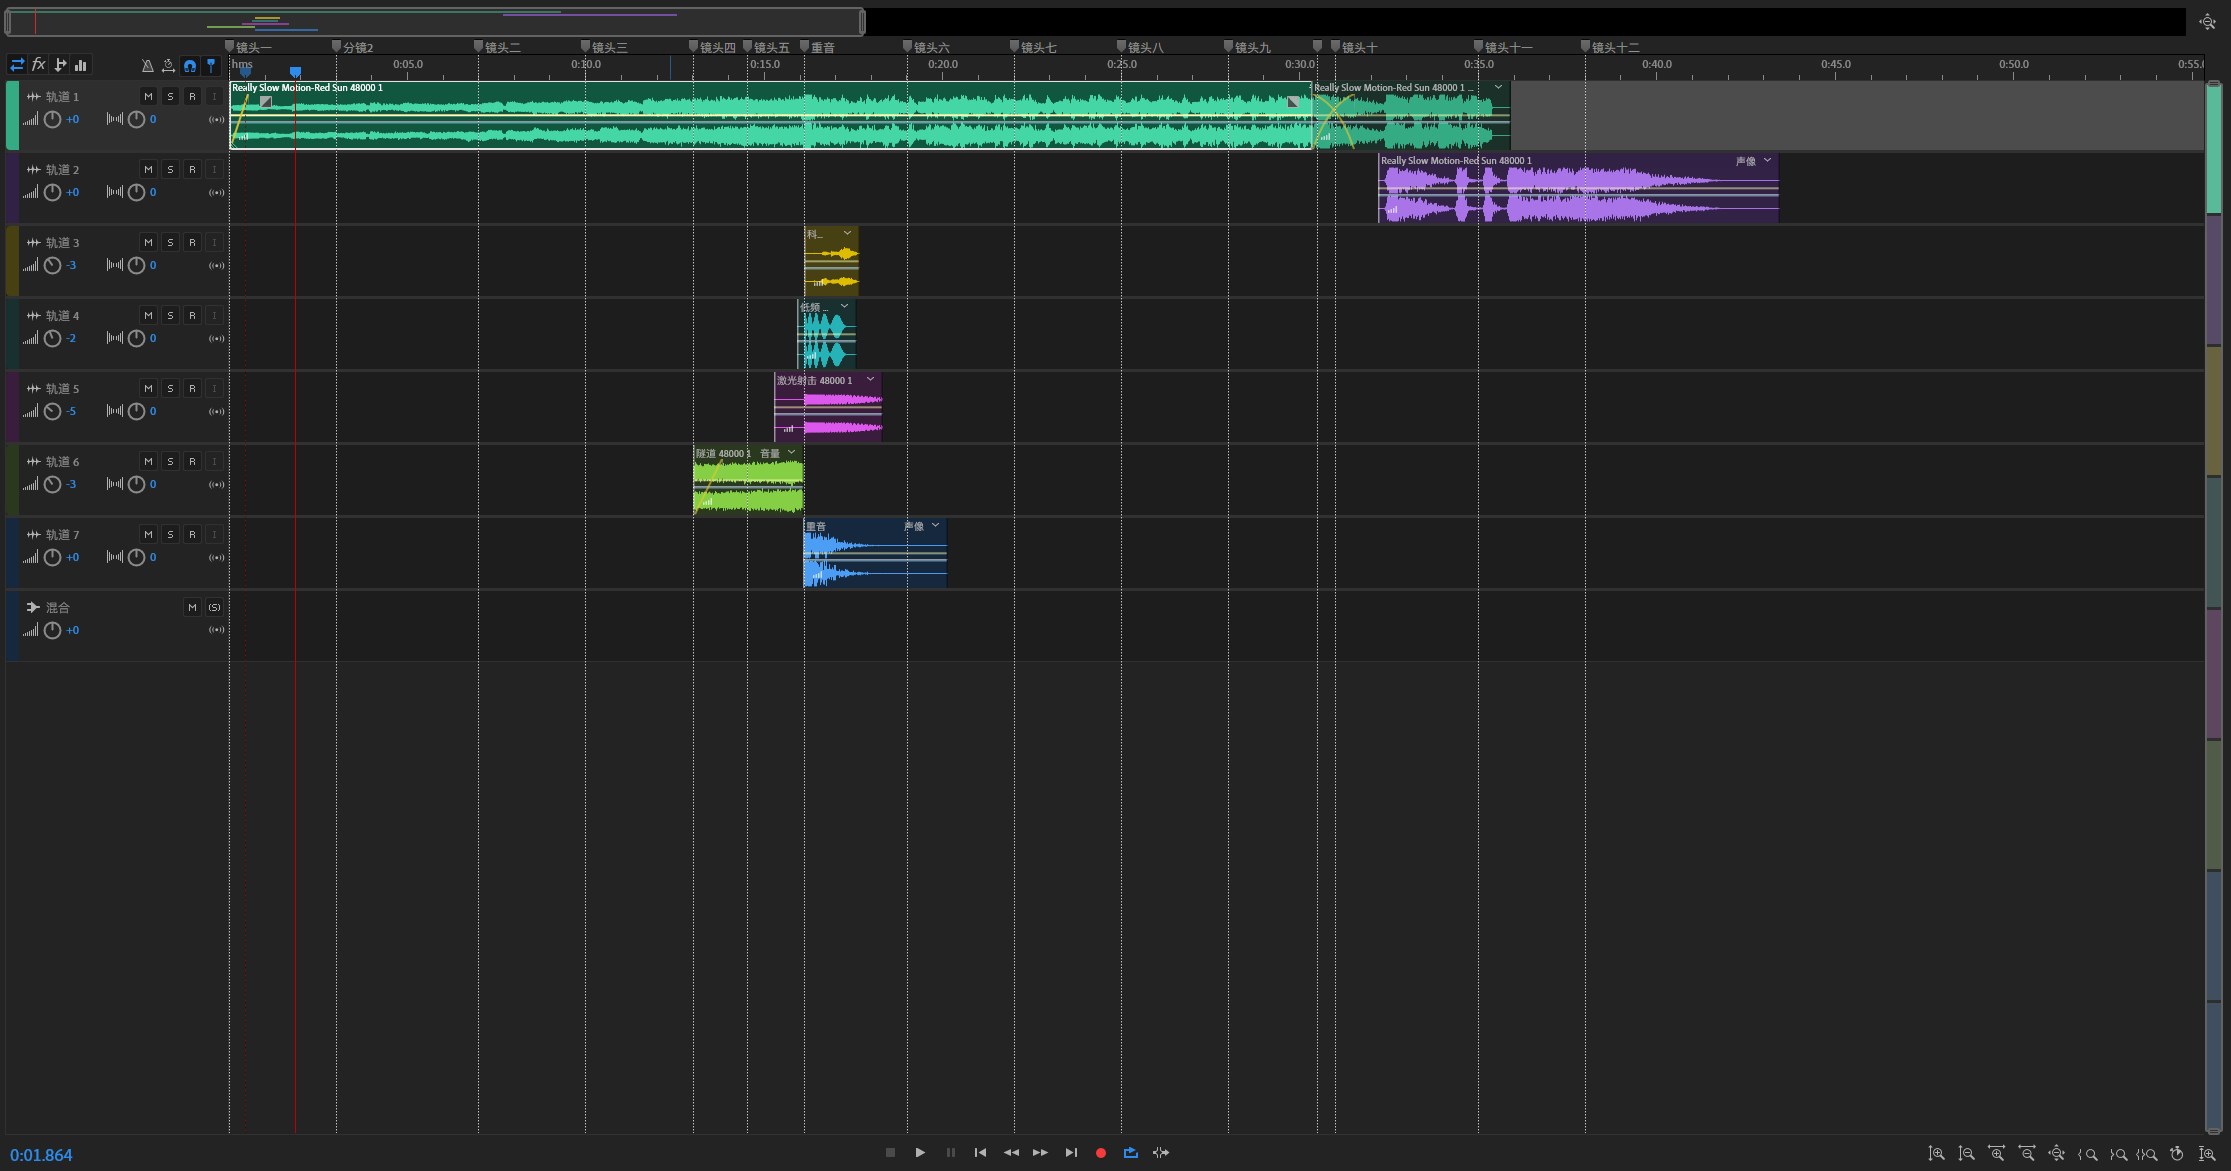This screenshot has height=1171, width=2231.
Task: Adjust volume knob of 轨道 2
Action: pos(53,192)
